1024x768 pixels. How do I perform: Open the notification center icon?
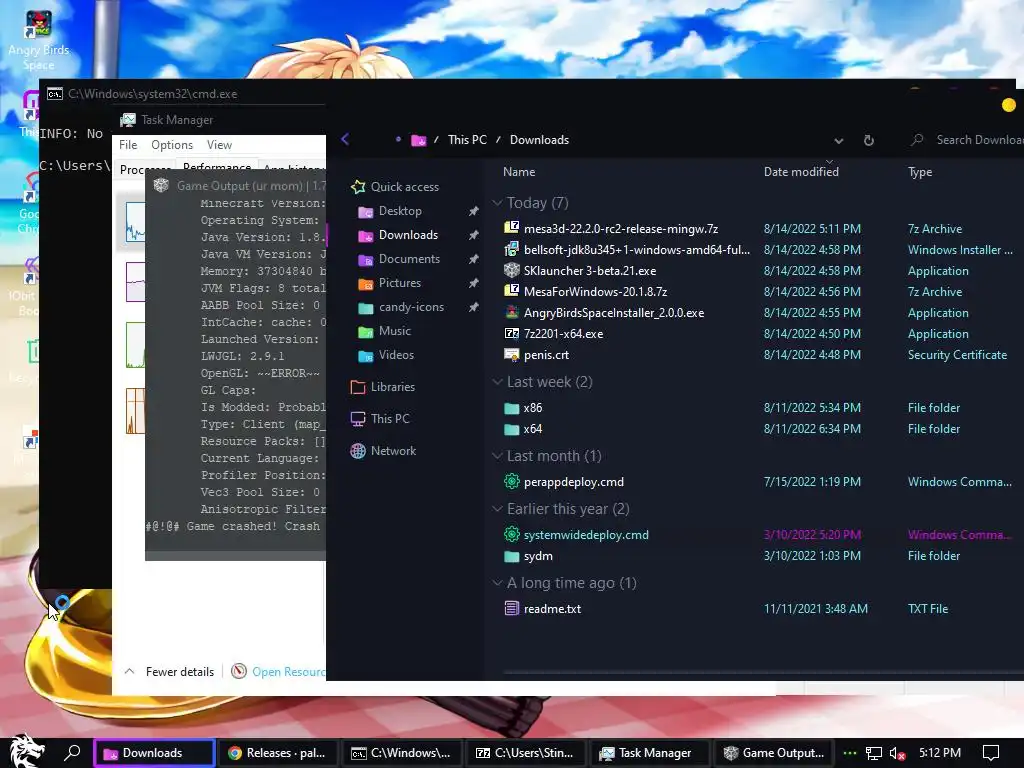pos(991,753)
